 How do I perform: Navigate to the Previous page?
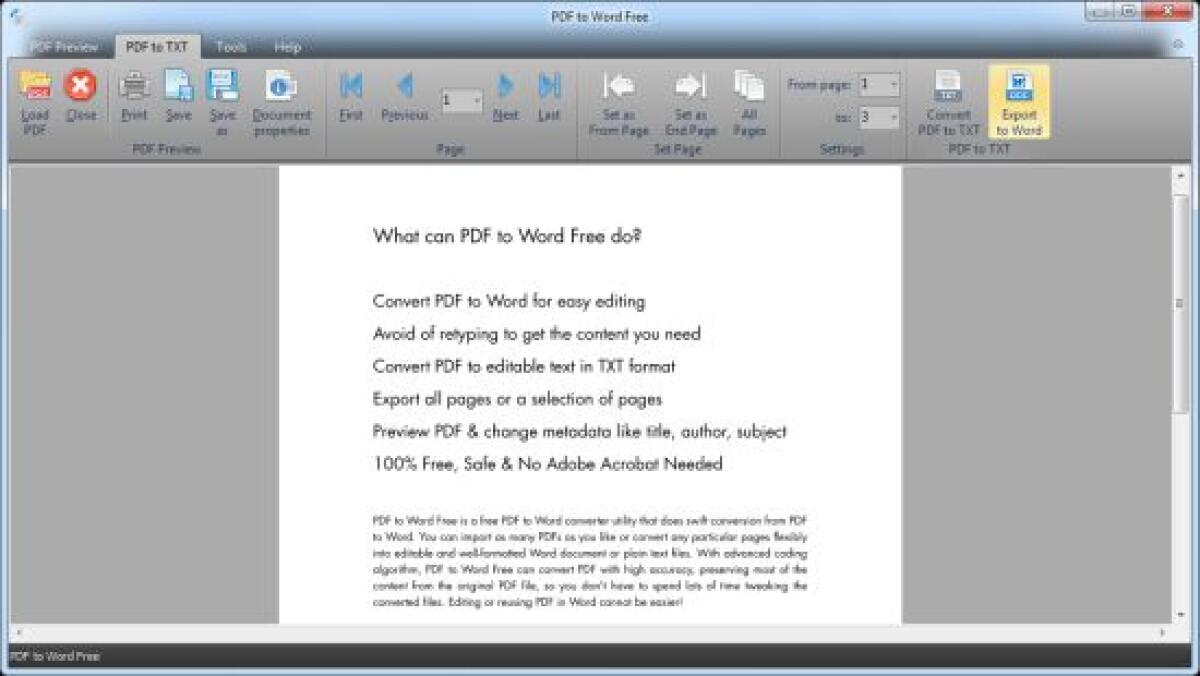[406, 100]
